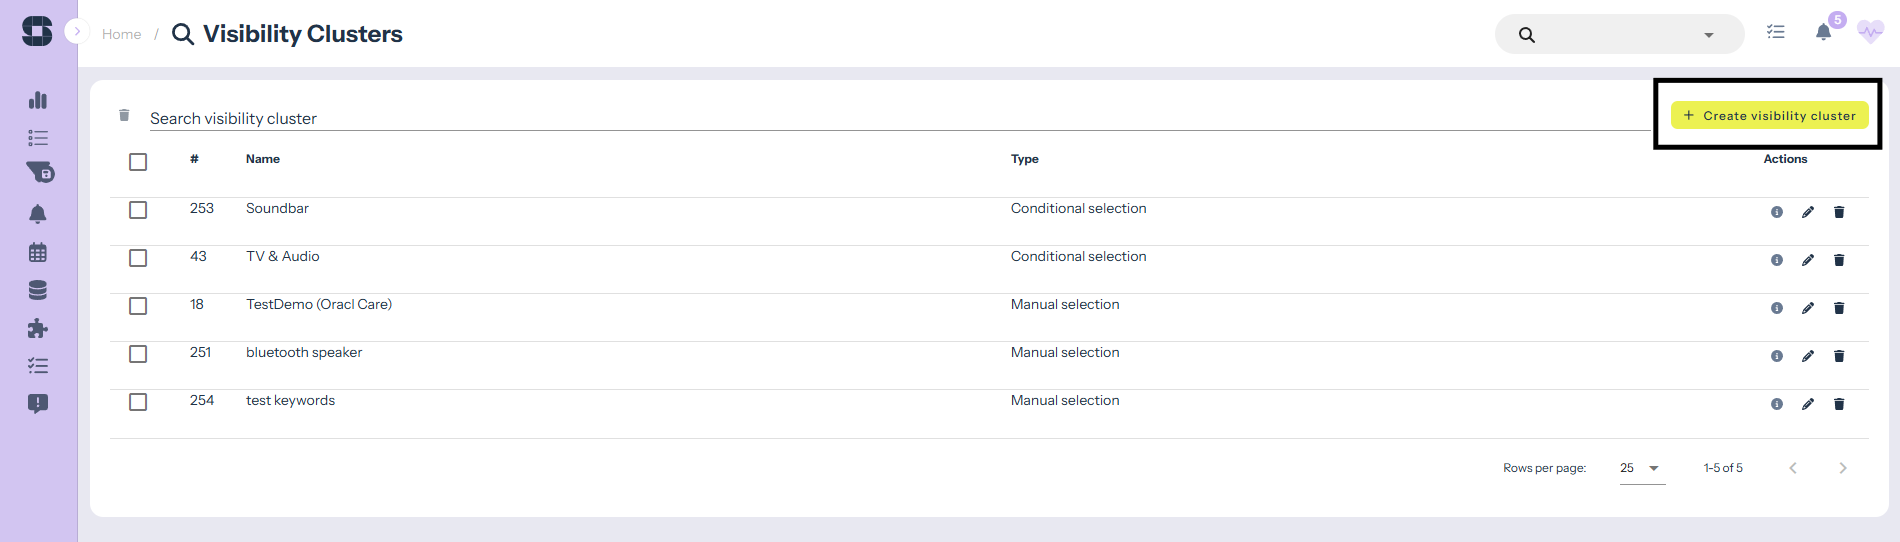
Task: Click the puzzle piece integrations icon
Action: (38, 328)
